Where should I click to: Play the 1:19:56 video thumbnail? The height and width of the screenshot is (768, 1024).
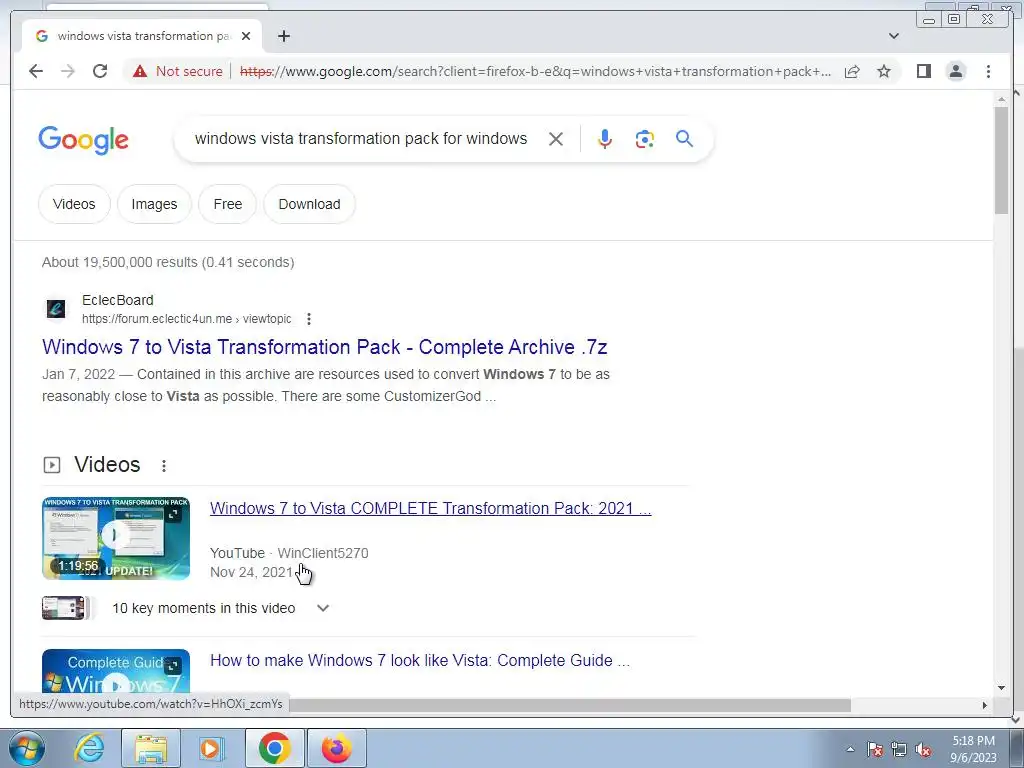point(116,538)
